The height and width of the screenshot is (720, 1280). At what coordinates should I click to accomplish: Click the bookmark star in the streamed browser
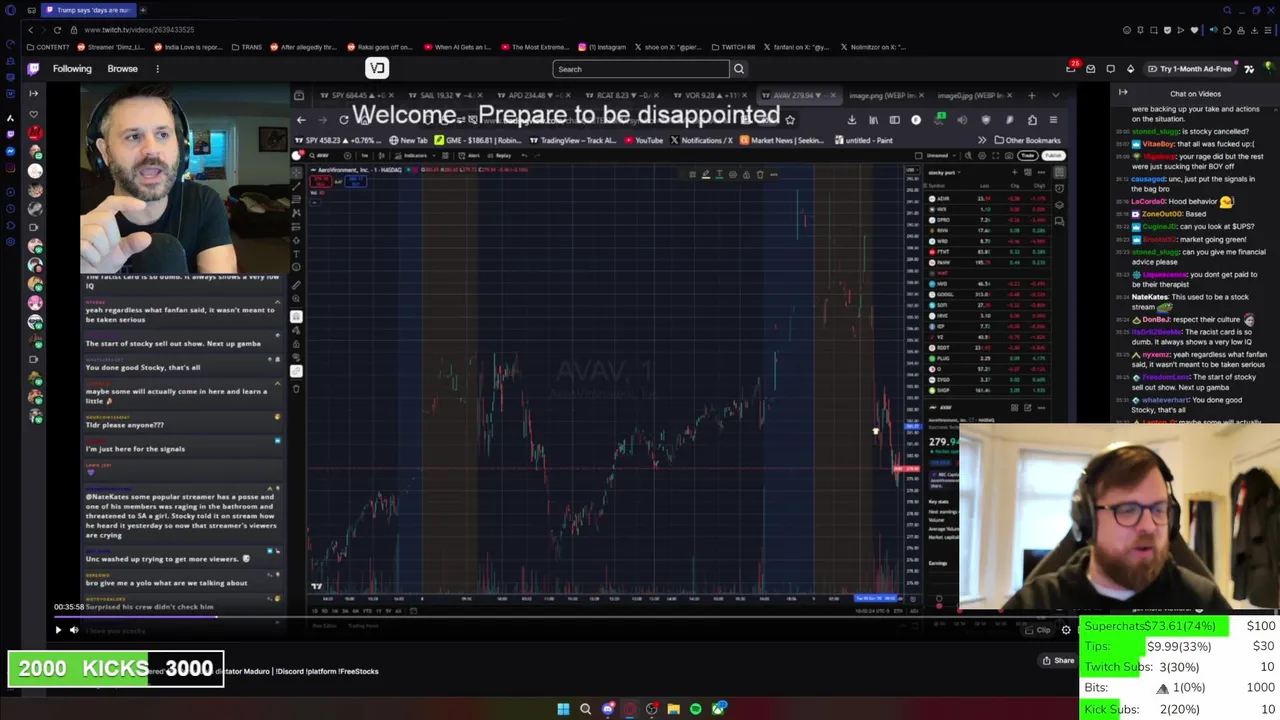click(789, 120)
